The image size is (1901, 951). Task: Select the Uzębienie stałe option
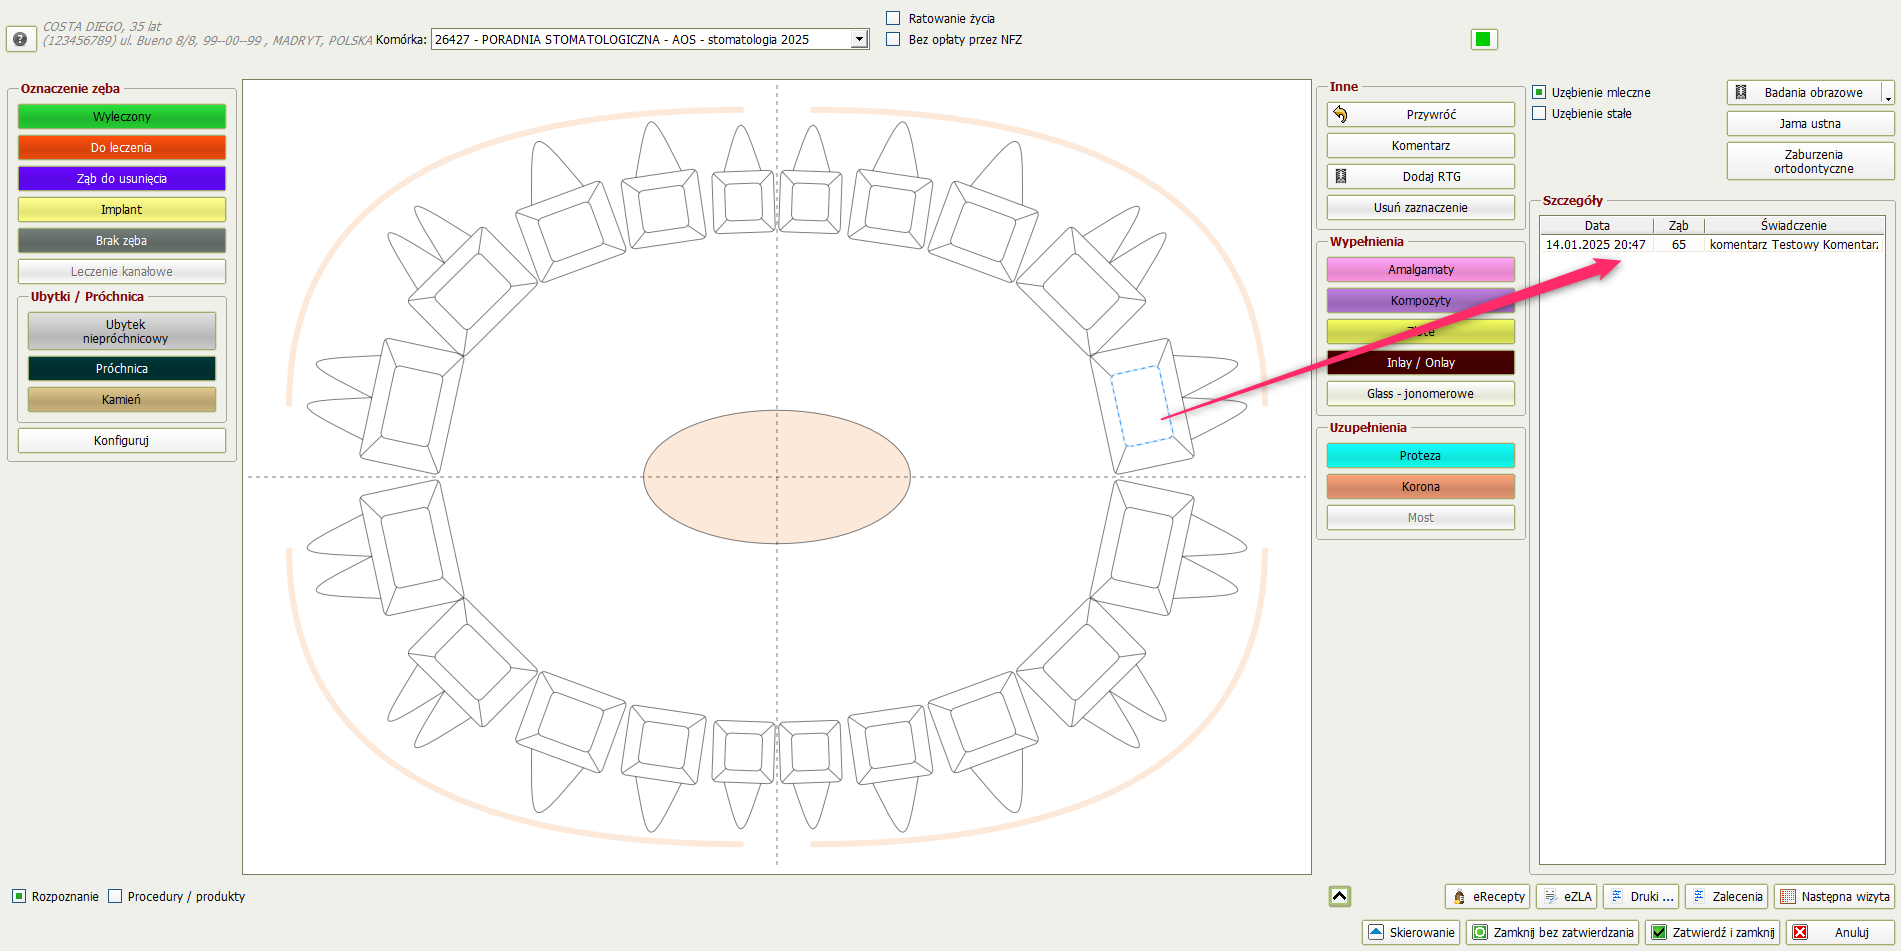[1540, 114]
